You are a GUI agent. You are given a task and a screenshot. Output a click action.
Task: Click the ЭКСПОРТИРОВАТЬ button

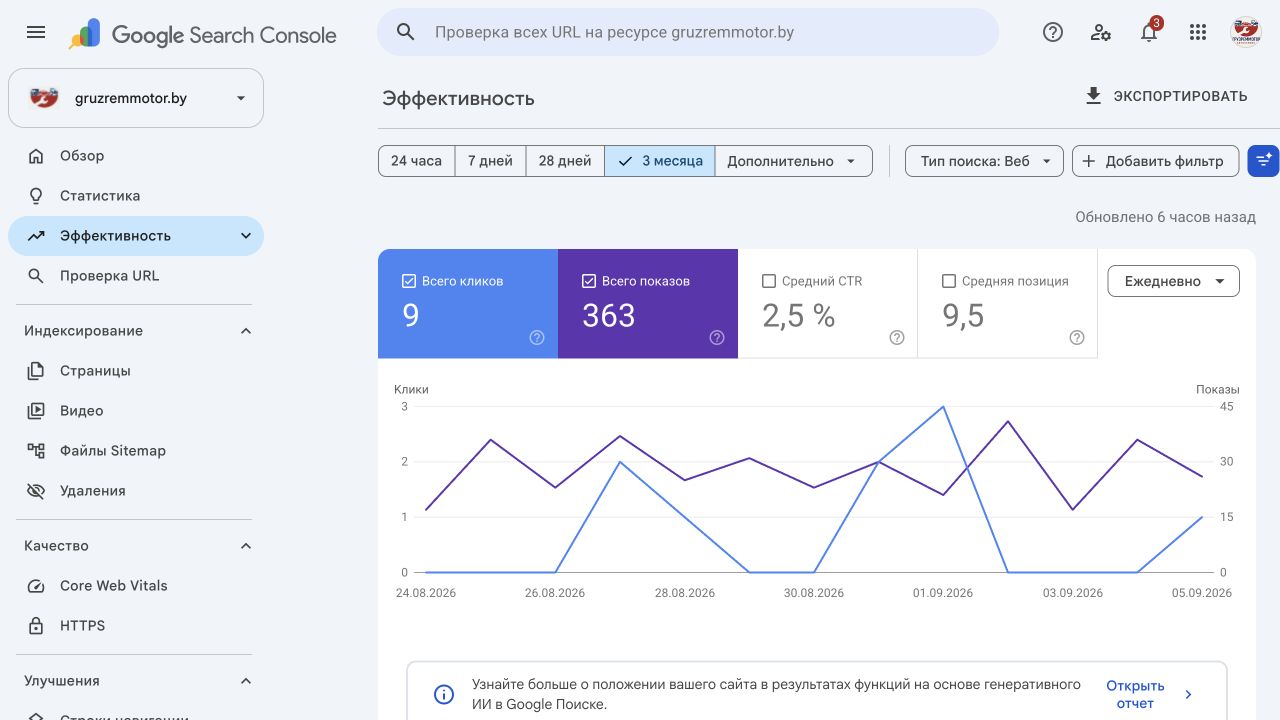1166,96
